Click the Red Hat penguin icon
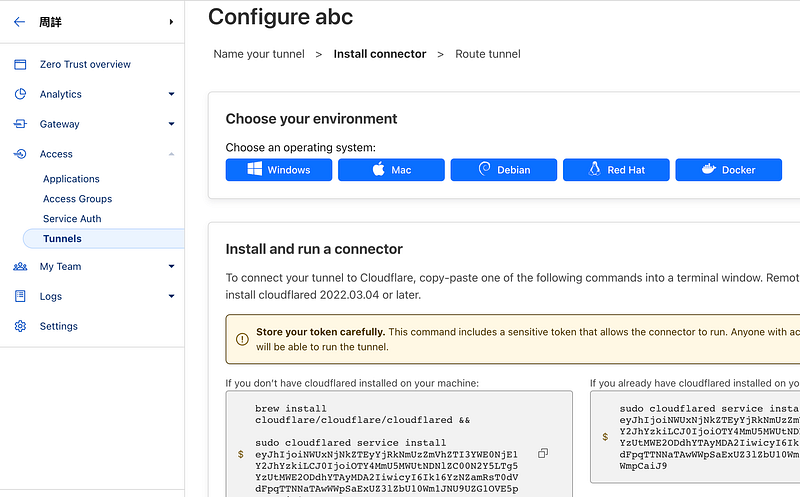The height and width of the screenshot is (497, 800). 594,169
